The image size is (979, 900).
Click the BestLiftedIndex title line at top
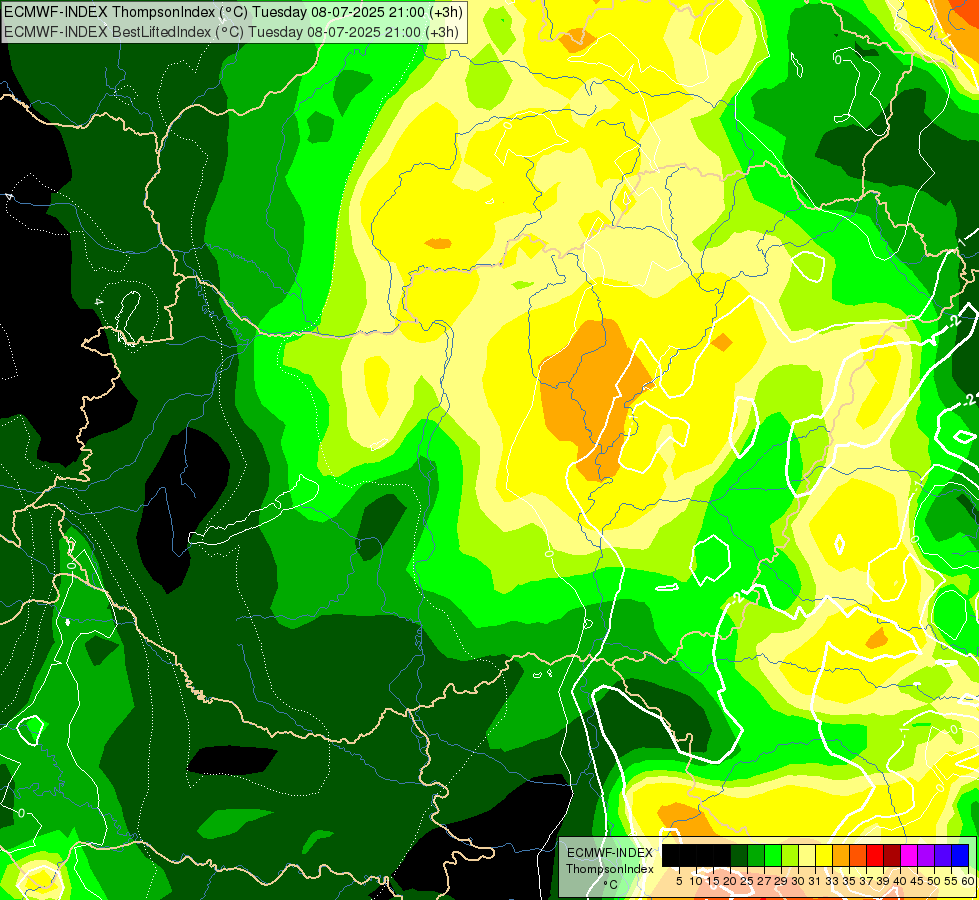point(231,31)
